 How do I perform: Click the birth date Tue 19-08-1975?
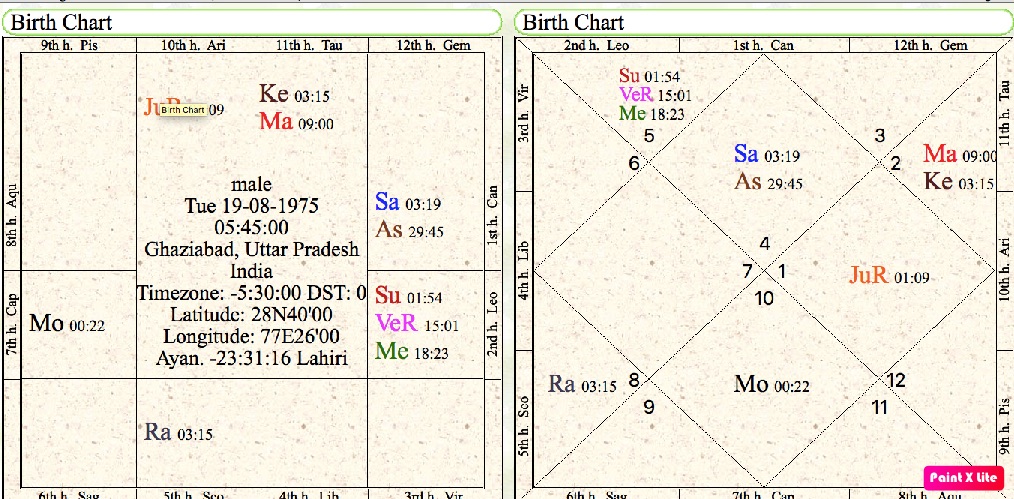(x=251, y=206)
